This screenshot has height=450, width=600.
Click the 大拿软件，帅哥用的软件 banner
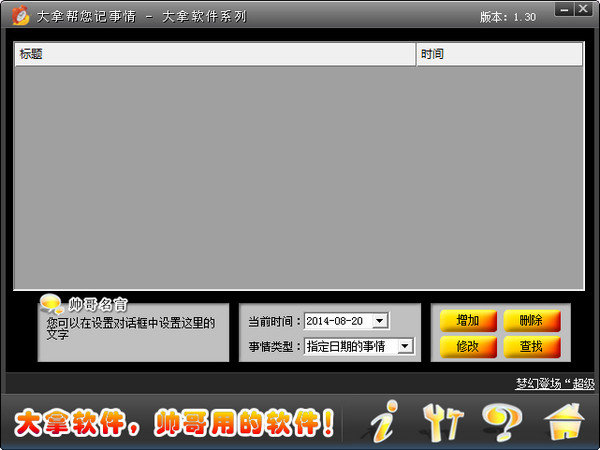point(174,423)
